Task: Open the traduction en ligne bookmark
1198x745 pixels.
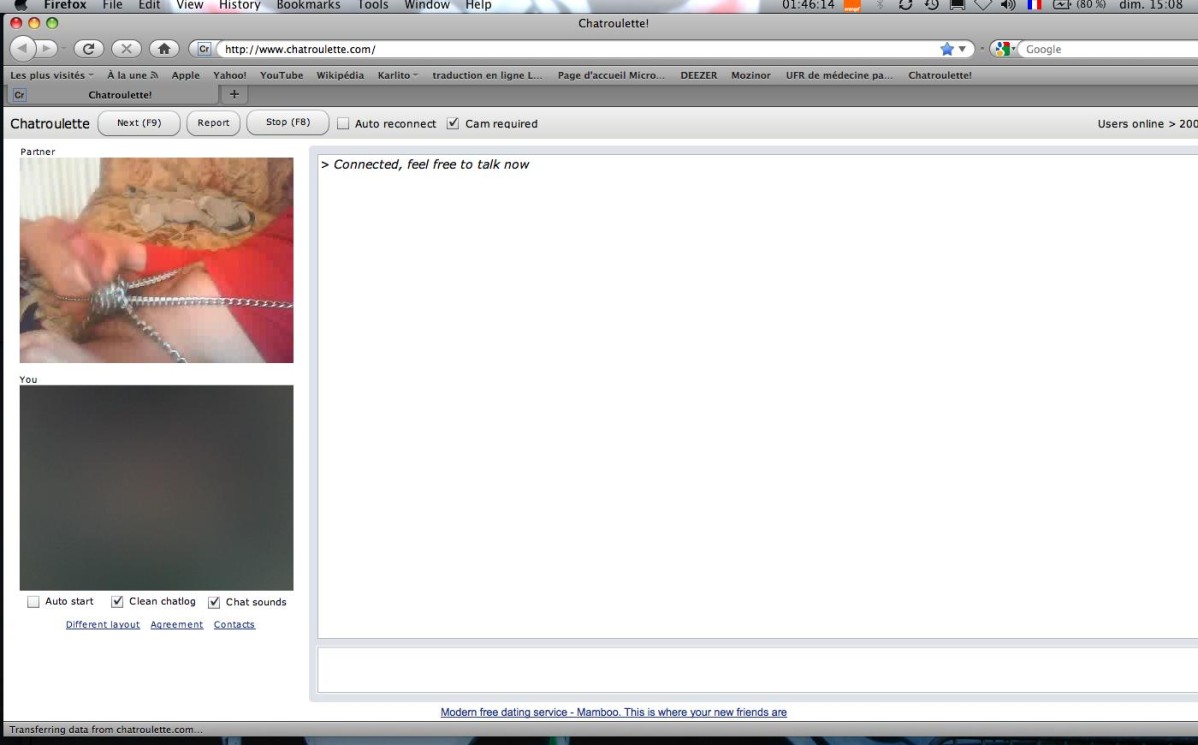Action: pyautogui.click(x=487, y=75)
